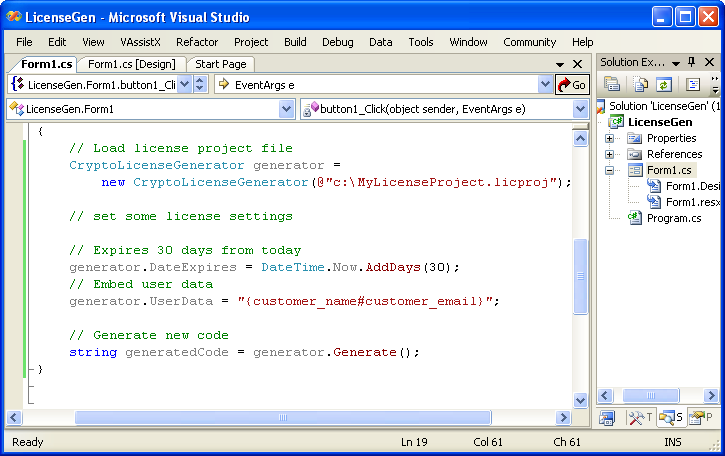The image size is (725, 456).
Task: Click the Go button
Action: (572, 85)
